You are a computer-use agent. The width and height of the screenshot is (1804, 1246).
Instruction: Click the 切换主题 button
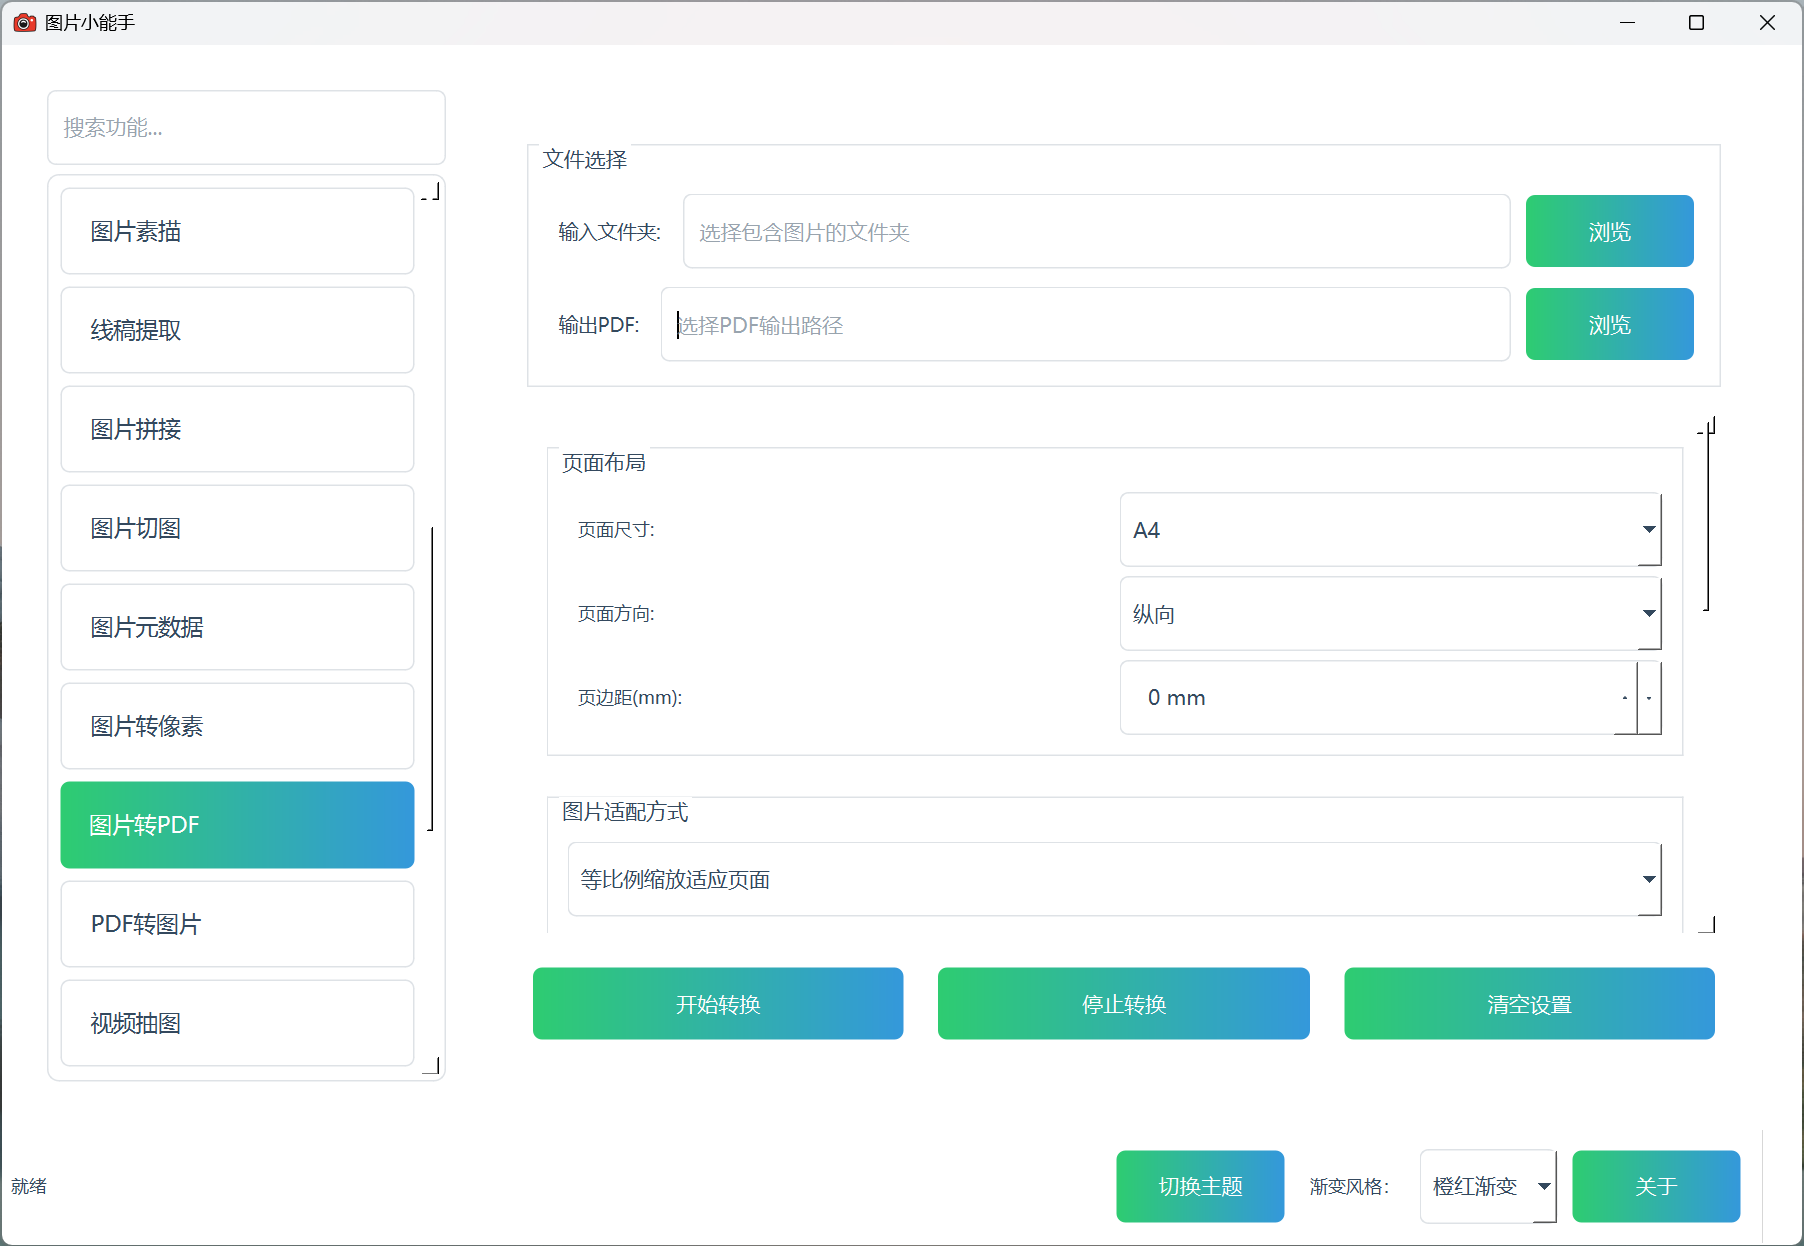point(1200,1187)
